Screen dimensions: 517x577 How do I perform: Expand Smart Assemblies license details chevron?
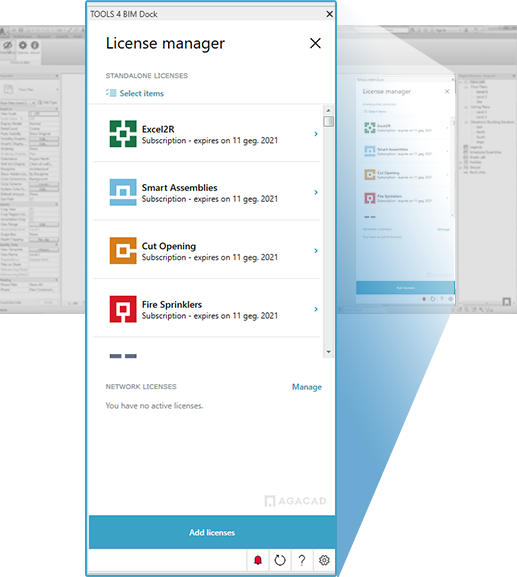click(x=316, y=192)
